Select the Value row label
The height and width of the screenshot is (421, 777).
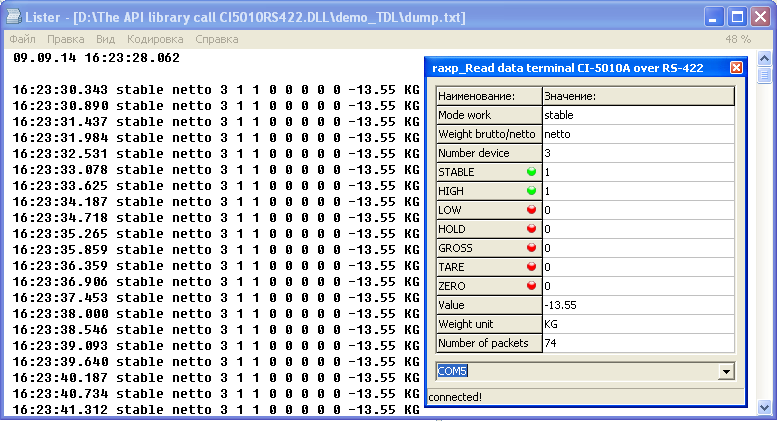click(x=489, y=305)
